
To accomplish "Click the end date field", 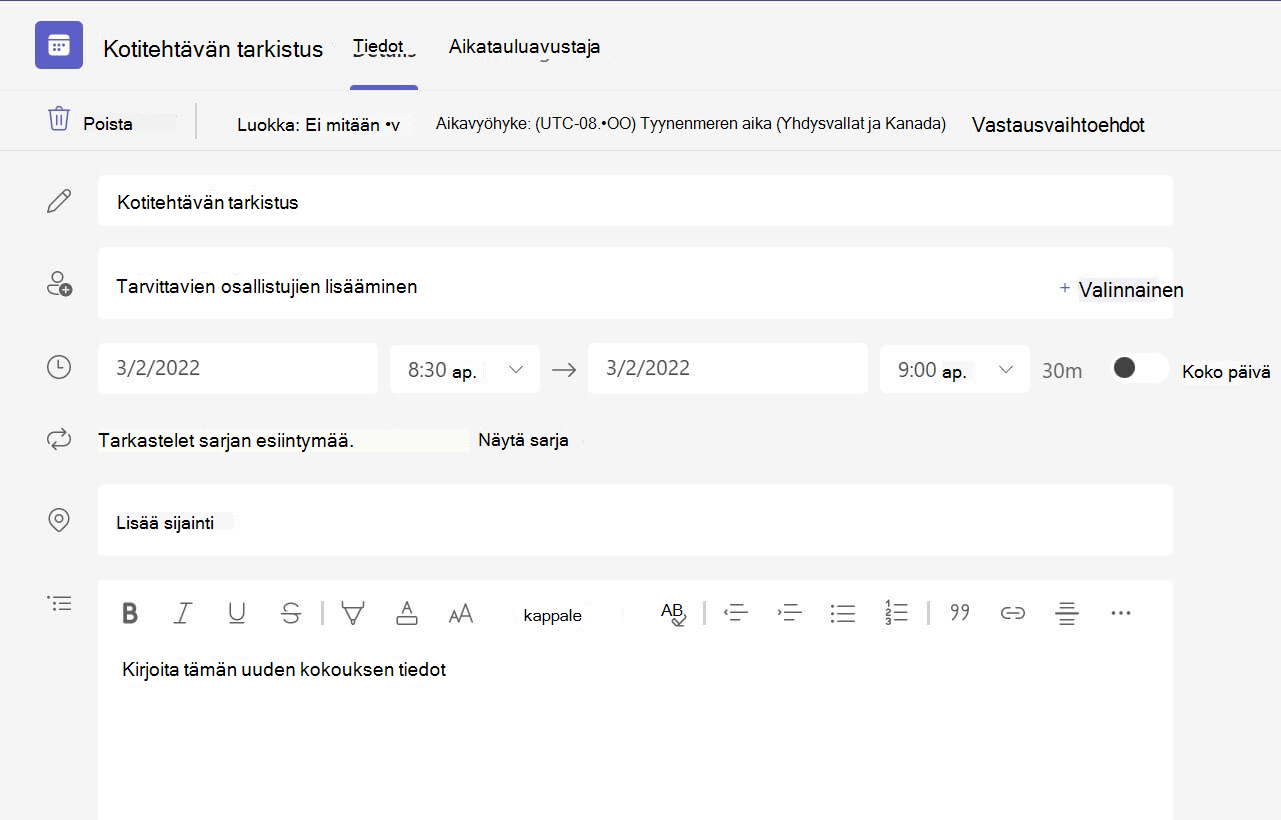I will tap(728, 368).
